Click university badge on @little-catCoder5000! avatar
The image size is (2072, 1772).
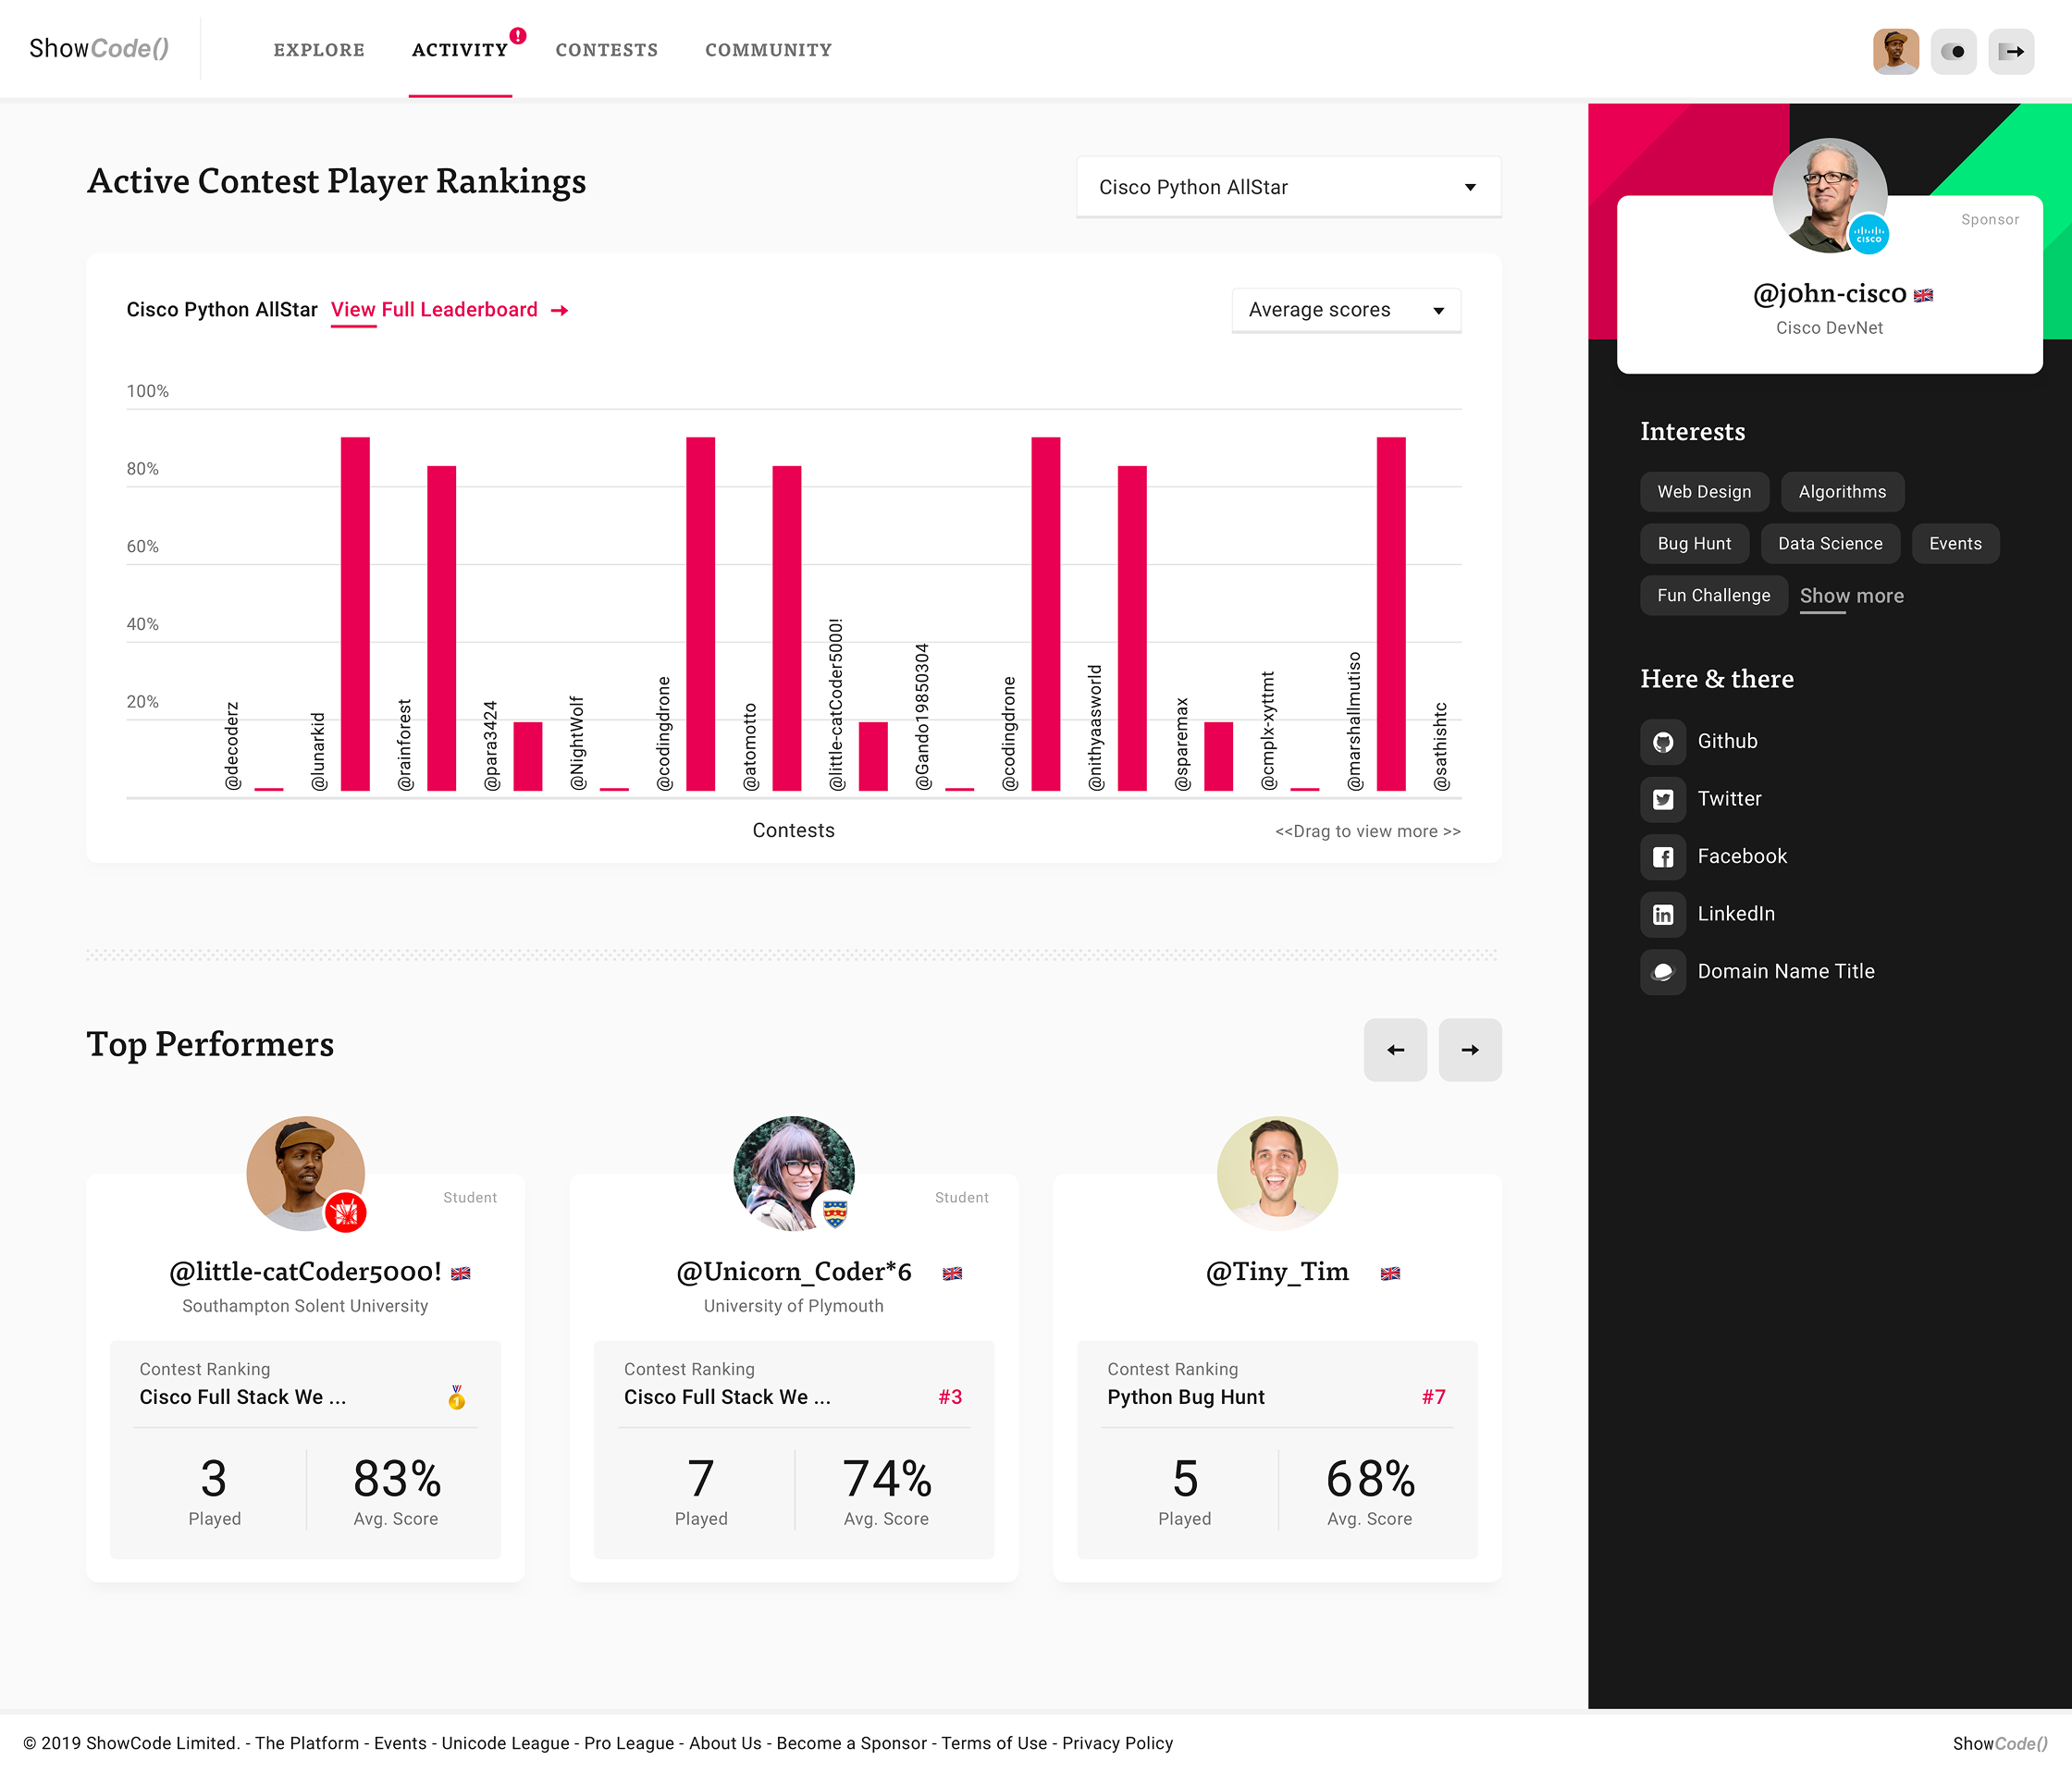(x=346, y=1213)
